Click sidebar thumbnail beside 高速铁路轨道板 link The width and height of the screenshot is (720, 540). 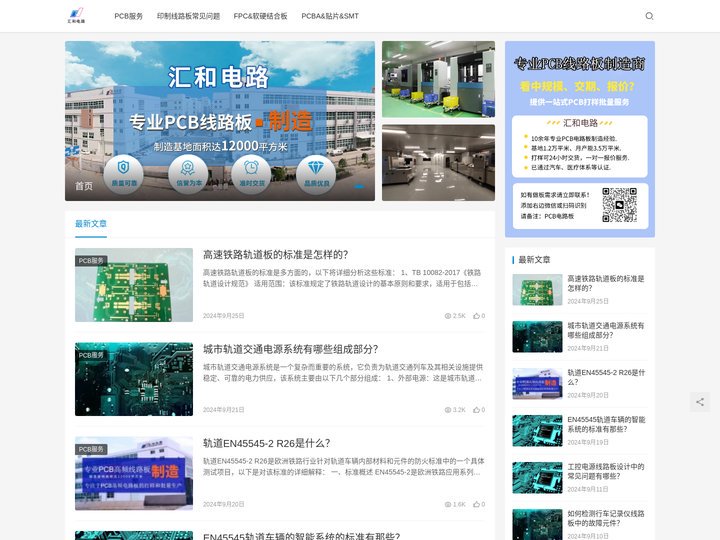tap(537, 290)
